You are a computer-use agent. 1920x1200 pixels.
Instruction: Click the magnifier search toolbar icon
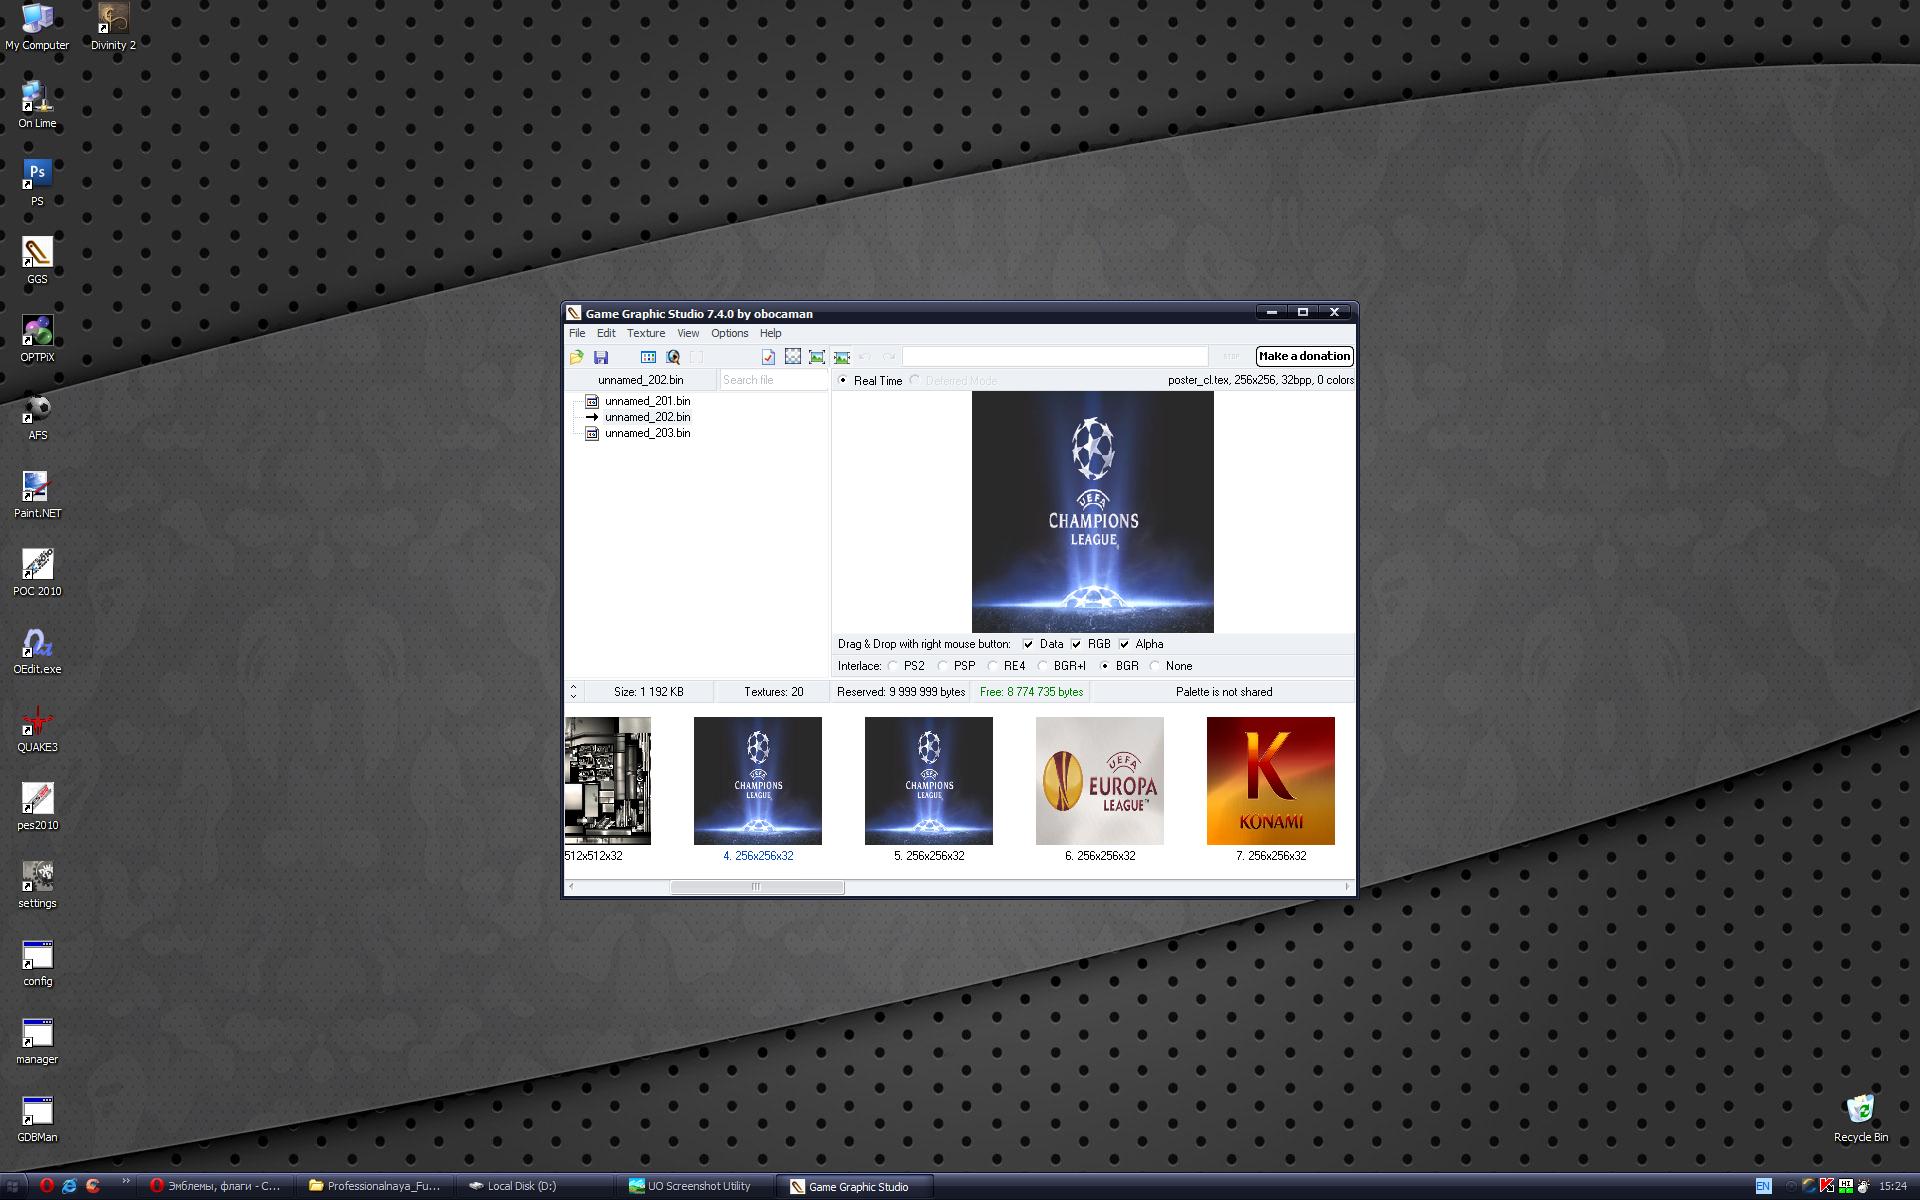click(673, 357)
